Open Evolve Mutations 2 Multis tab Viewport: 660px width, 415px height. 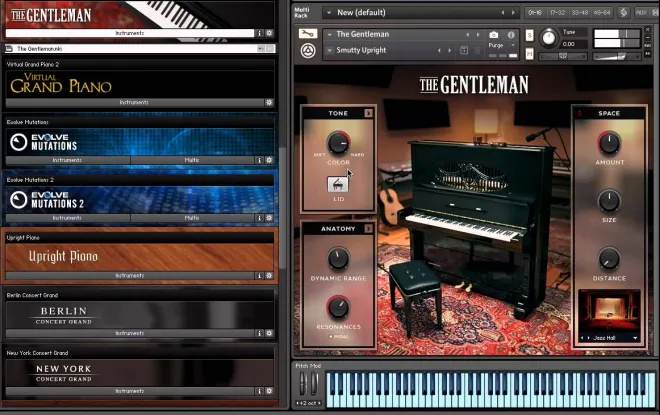pos(192,218)
